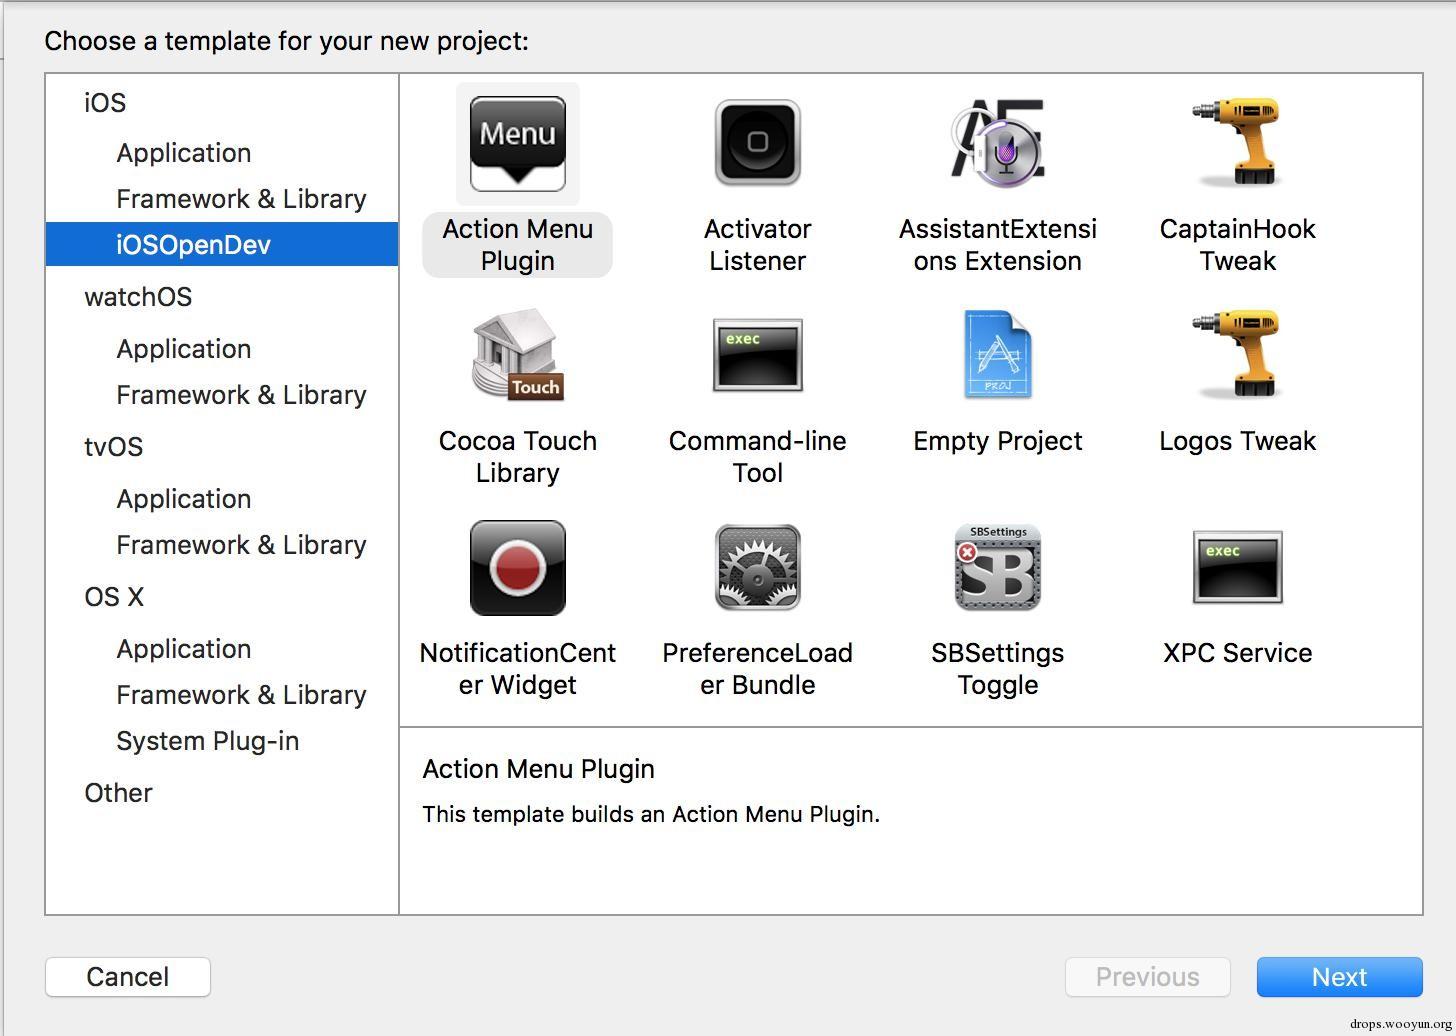Pick the AssistantExtensions Extension template icon

click(997, 143)
